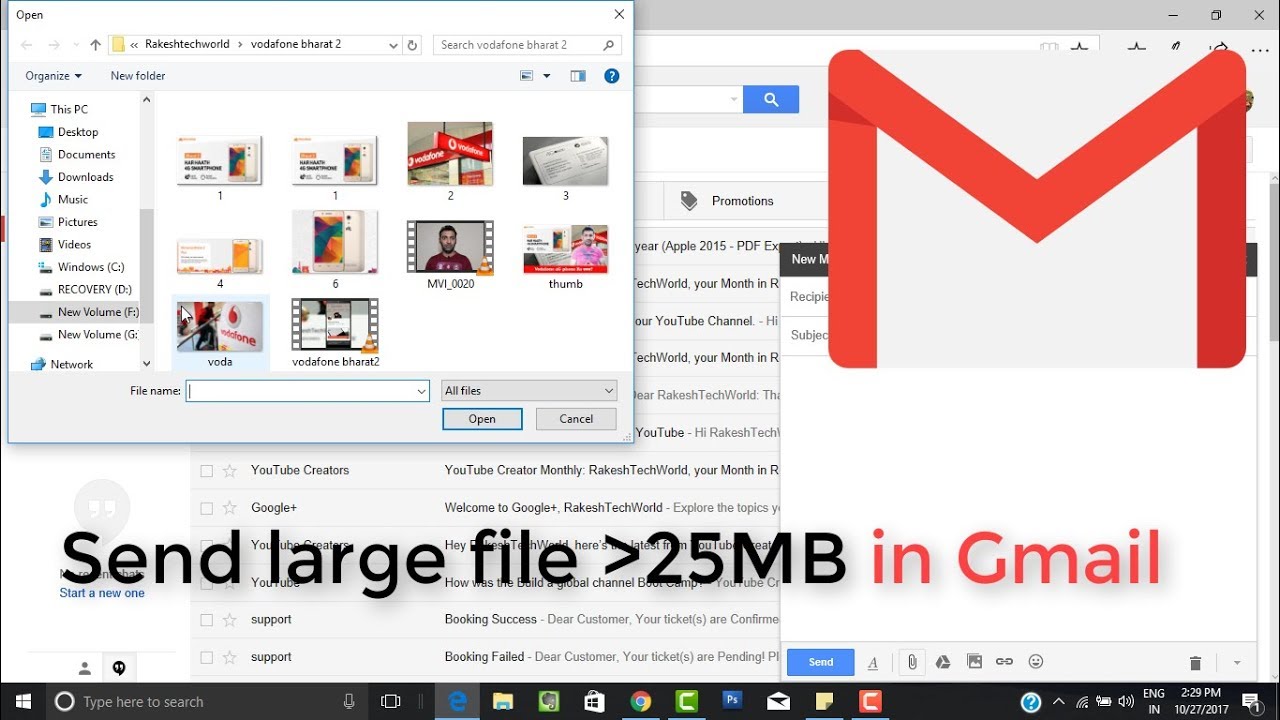Viewport: 1280px width, 720px height.
Task: Click the blue Gmail search button
Action: pyautogui.click(x=771, y=99)
